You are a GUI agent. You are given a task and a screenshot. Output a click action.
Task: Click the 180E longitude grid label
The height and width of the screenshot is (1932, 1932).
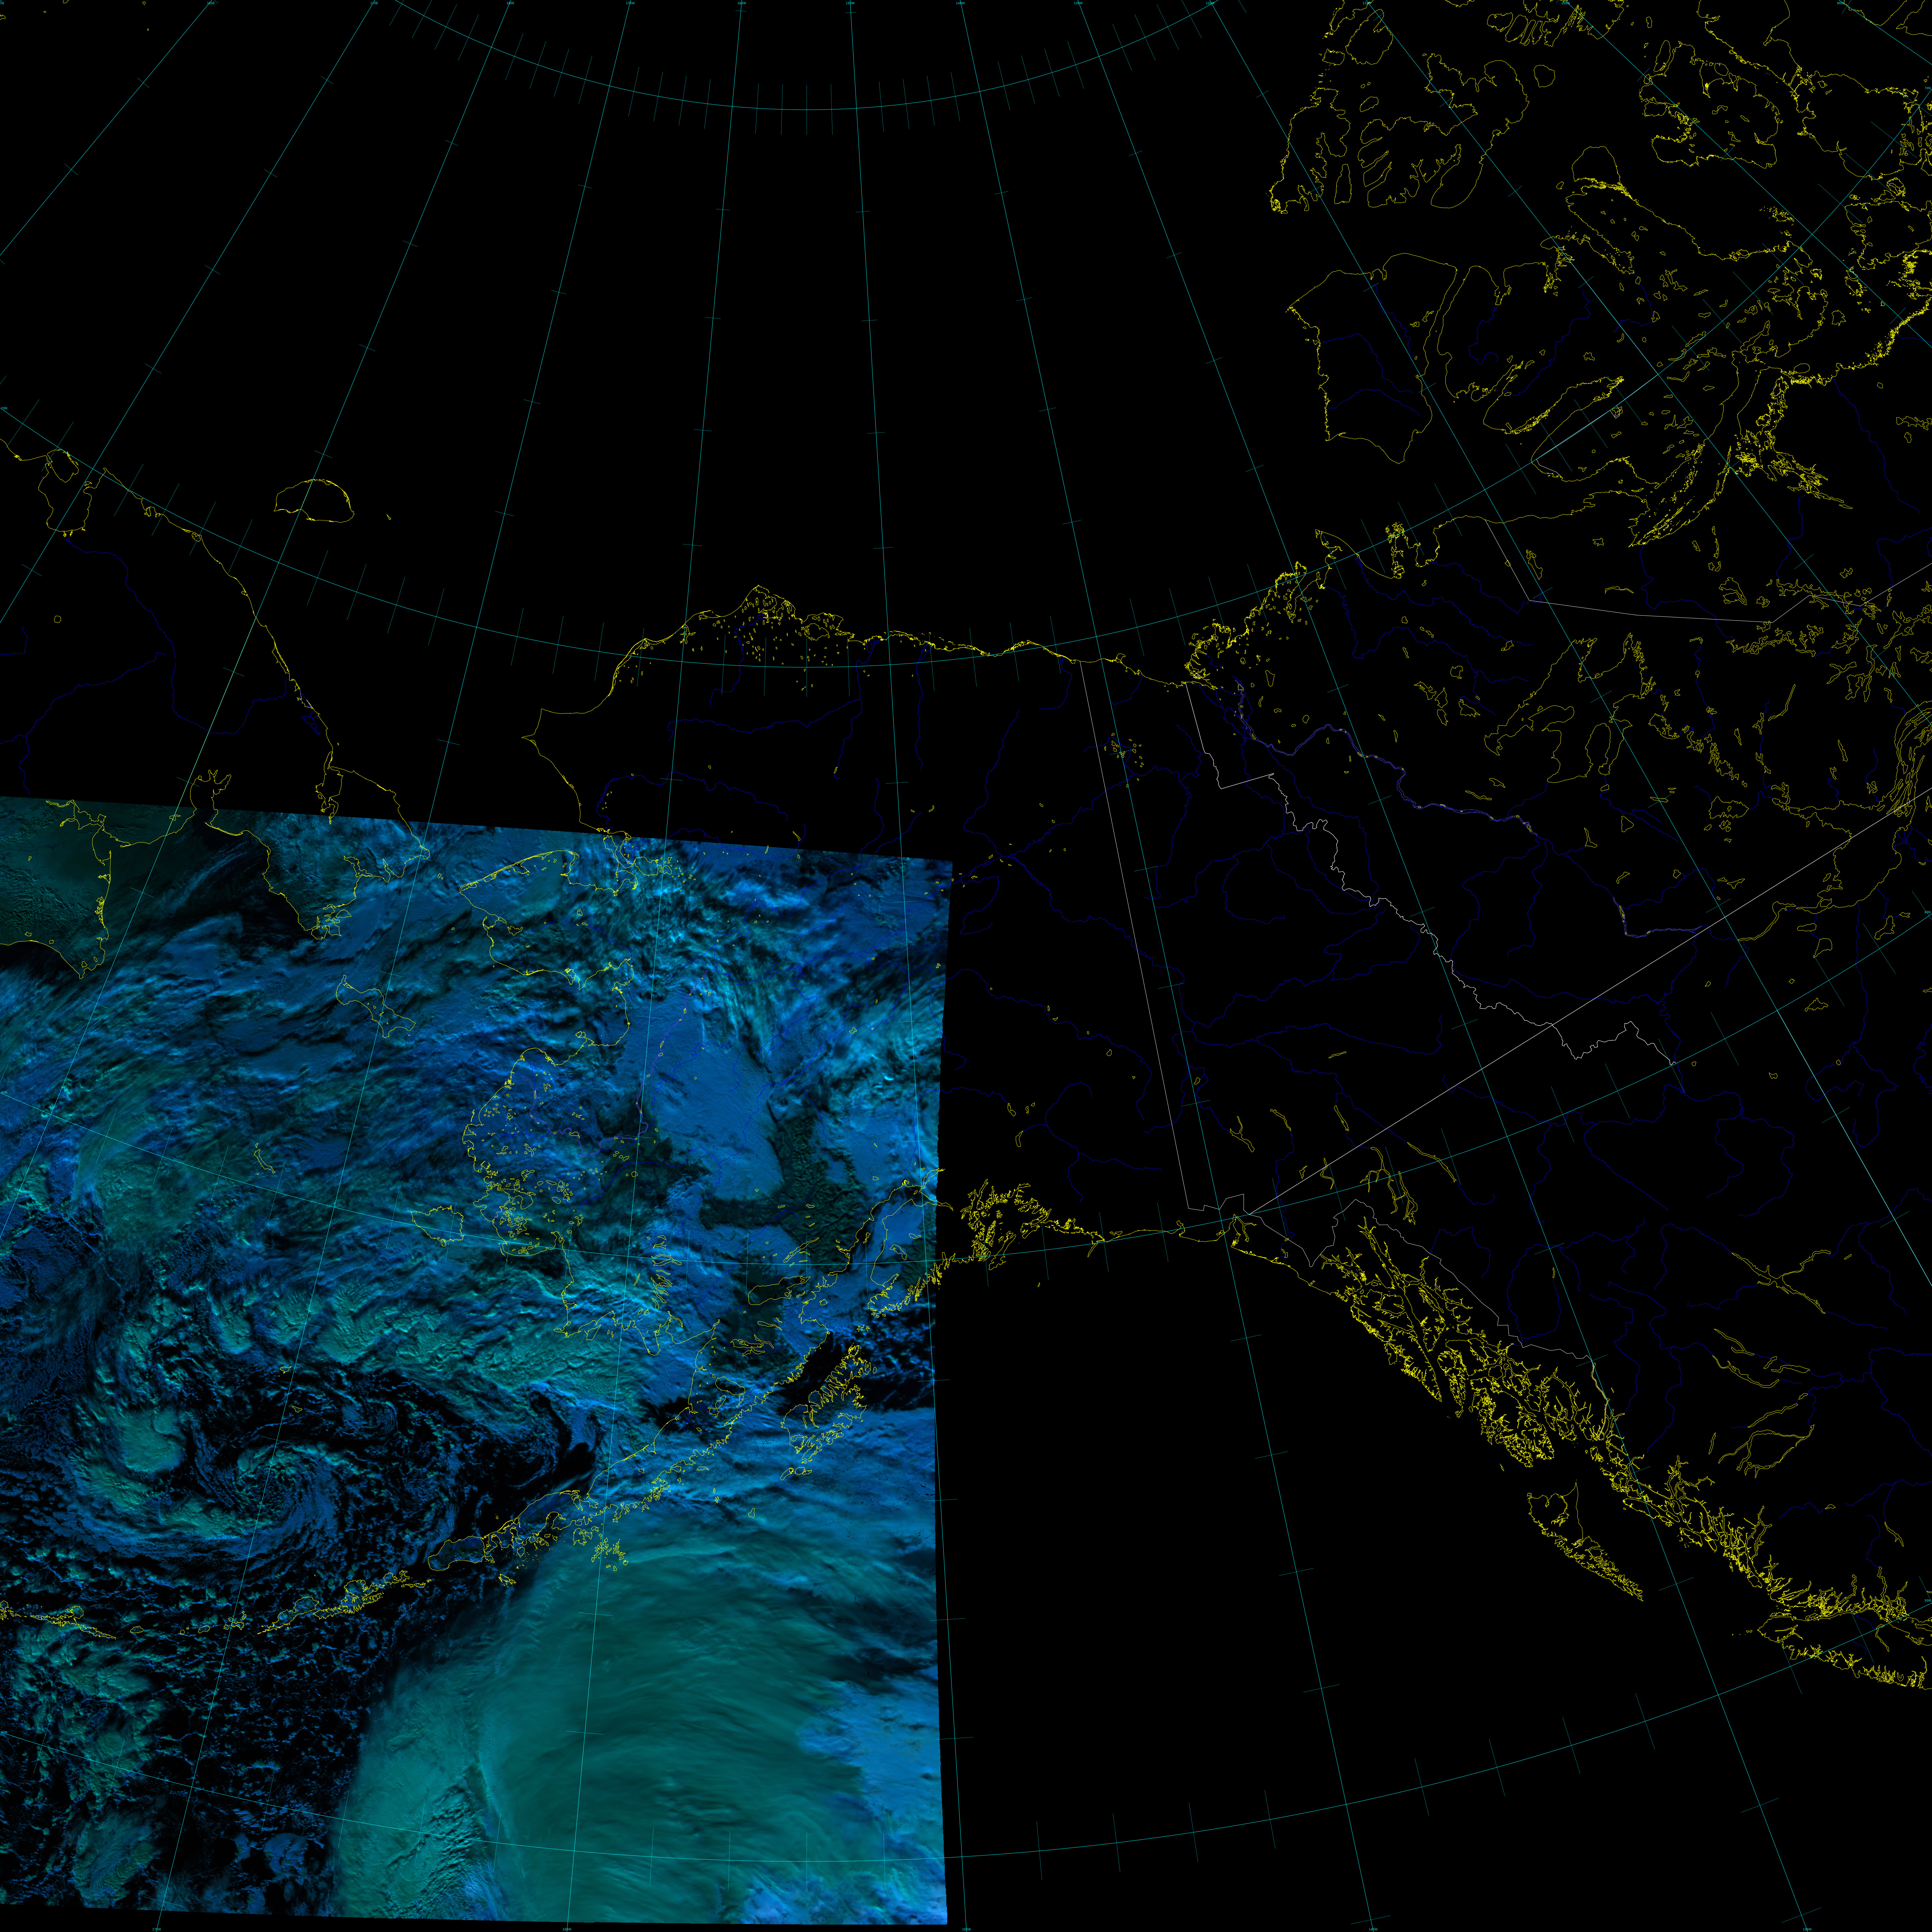[510, 3]
